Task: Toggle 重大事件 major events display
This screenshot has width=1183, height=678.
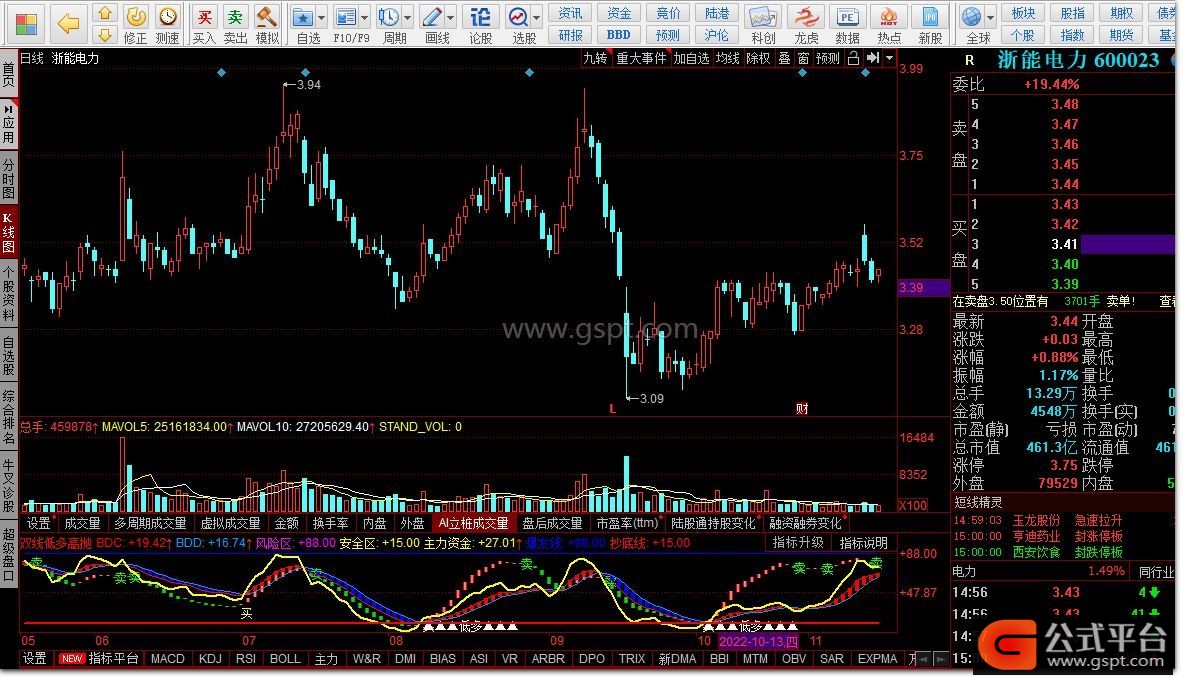Action: [x=641, y=58]
